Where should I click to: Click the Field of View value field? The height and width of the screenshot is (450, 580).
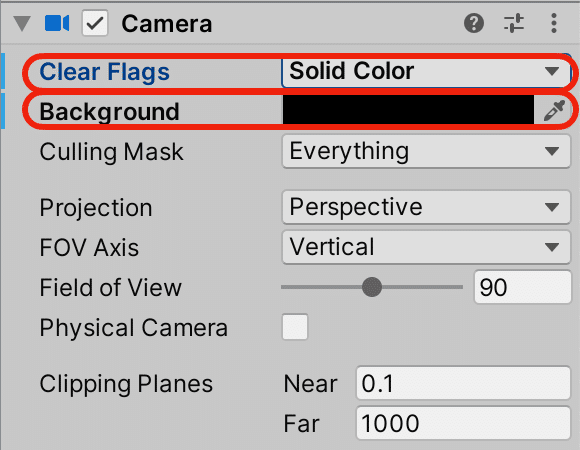[x=523, y=287]
